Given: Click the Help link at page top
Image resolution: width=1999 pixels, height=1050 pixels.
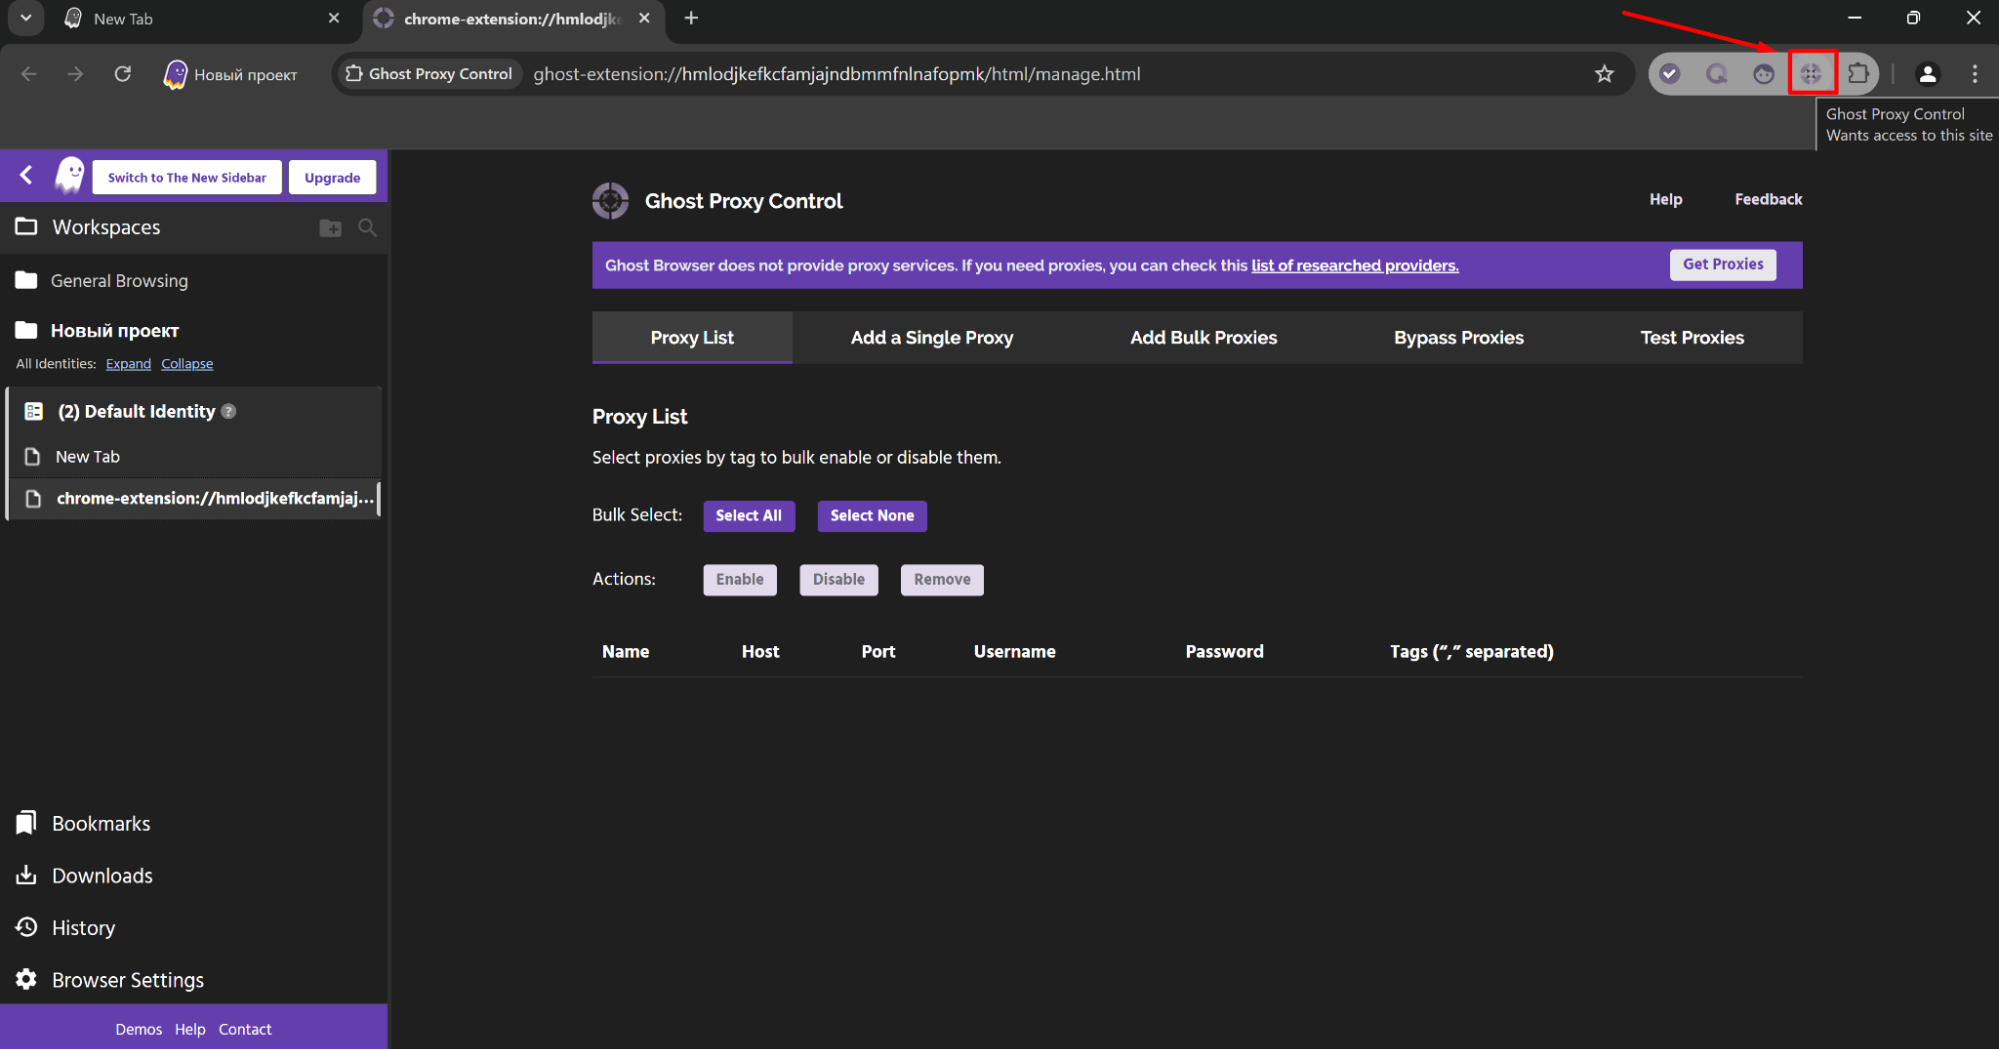Looking at the screenshot, I should click(1665, 200).
